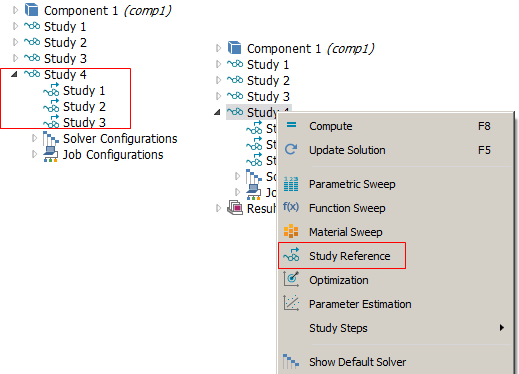Click the Function Sweep f(x) icon
The image size is (519, 374).
(291, 207)
